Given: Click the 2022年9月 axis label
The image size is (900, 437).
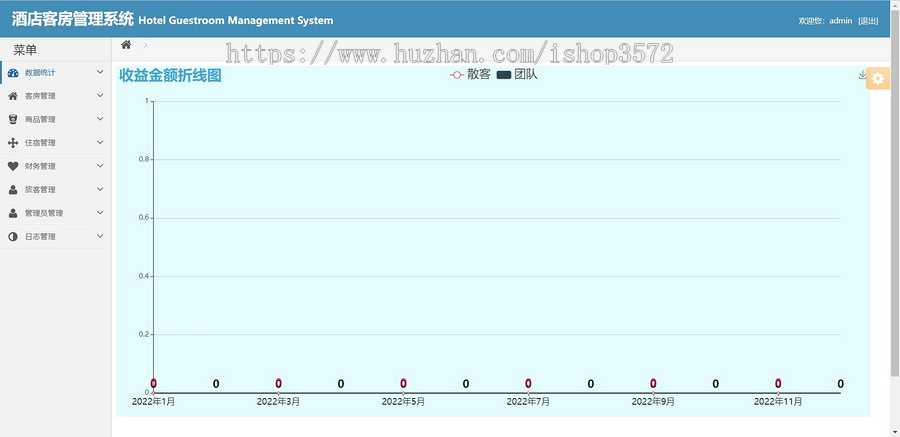Looking at the screenshot, I should (x=653, y=402).
